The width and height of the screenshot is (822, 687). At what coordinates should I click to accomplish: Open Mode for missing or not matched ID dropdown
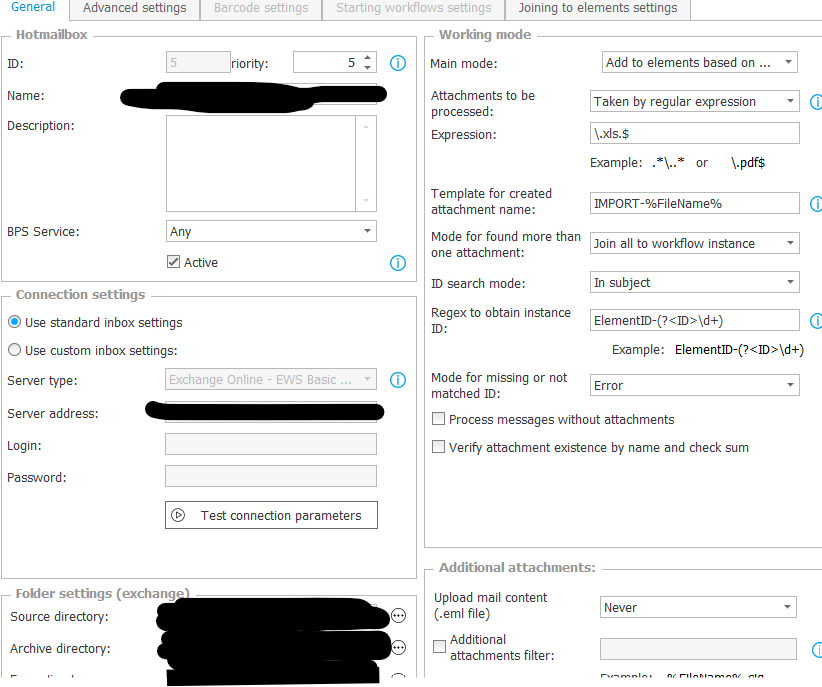[694, 385]
